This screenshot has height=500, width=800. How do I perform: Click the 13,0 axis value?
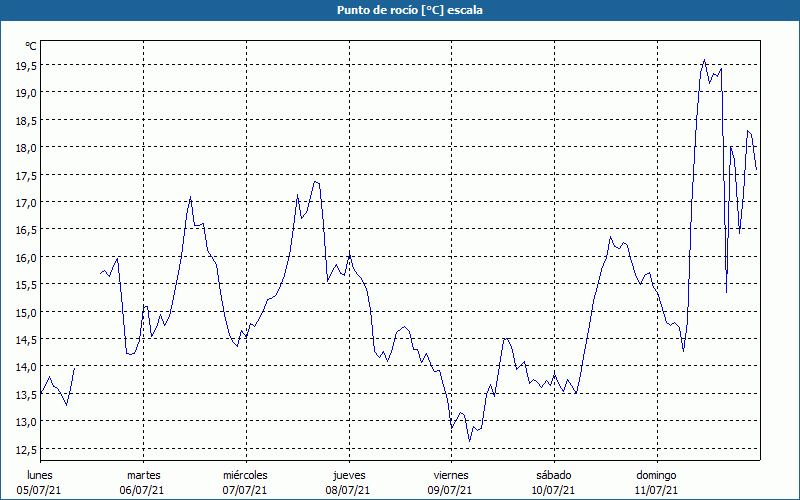[26, 422]
